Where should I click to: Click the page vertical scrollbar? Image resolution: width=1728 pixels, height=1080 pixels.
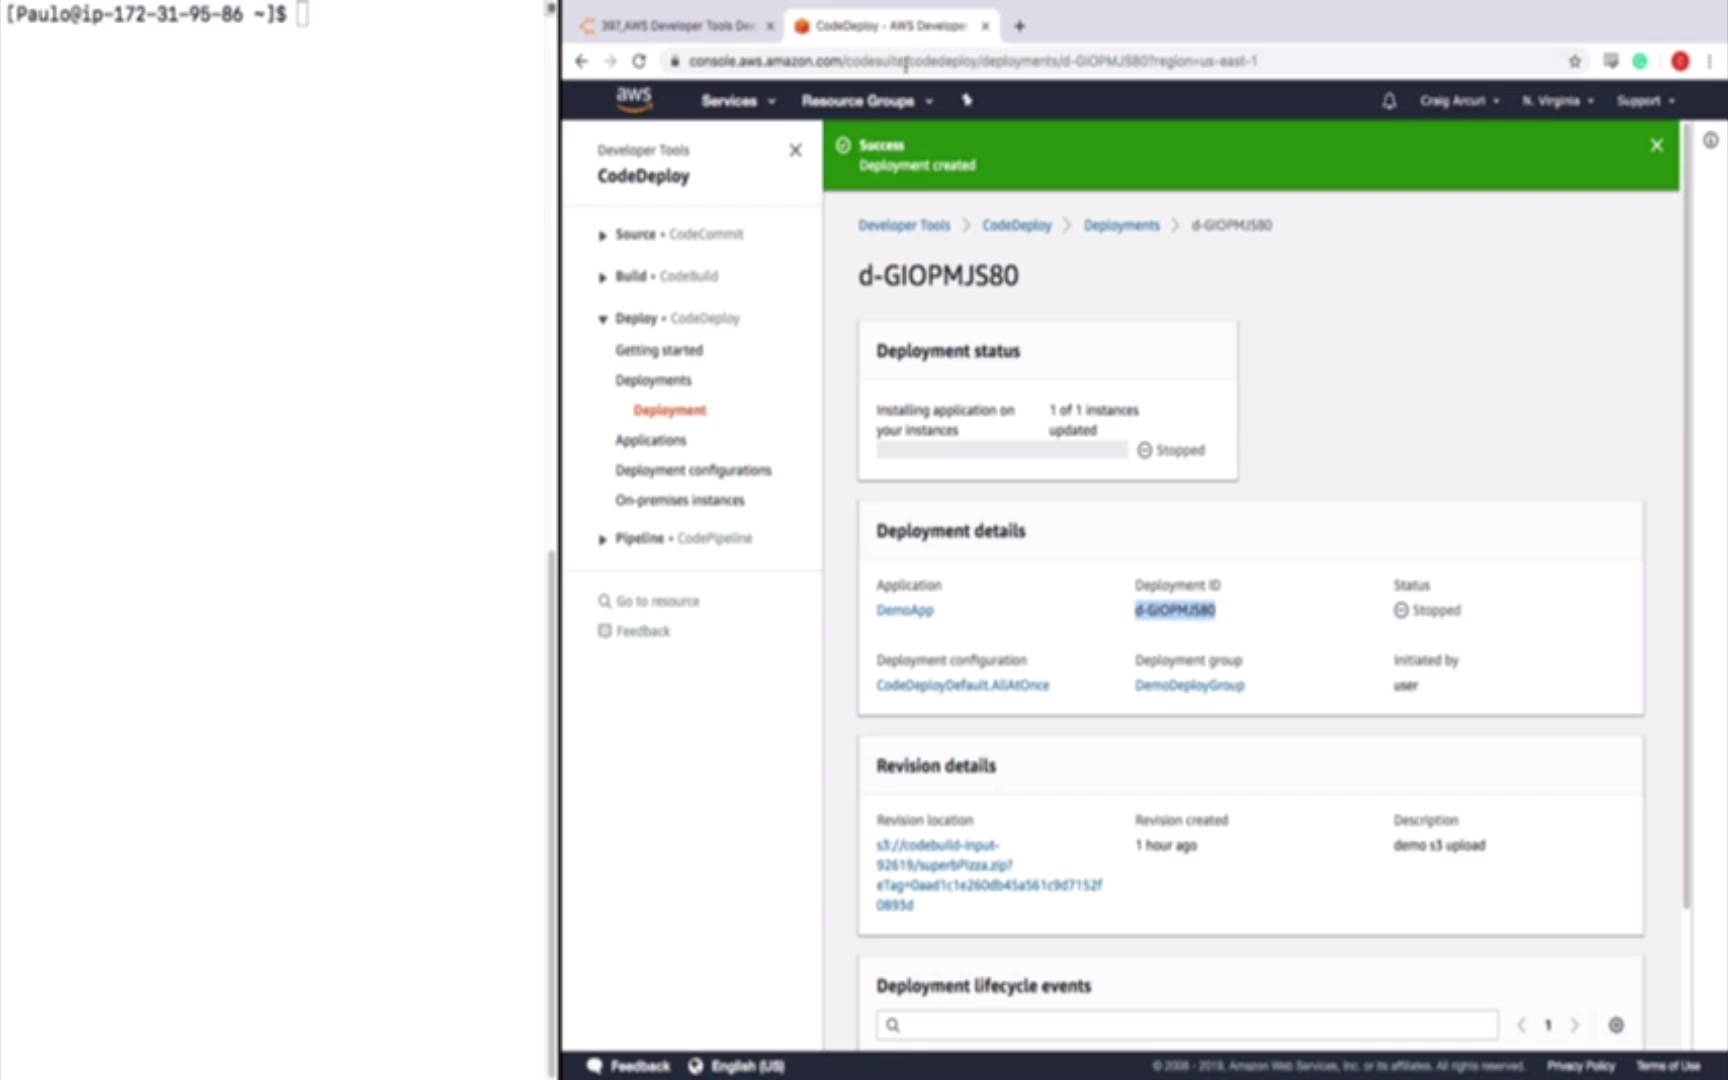click(1686, 515)
